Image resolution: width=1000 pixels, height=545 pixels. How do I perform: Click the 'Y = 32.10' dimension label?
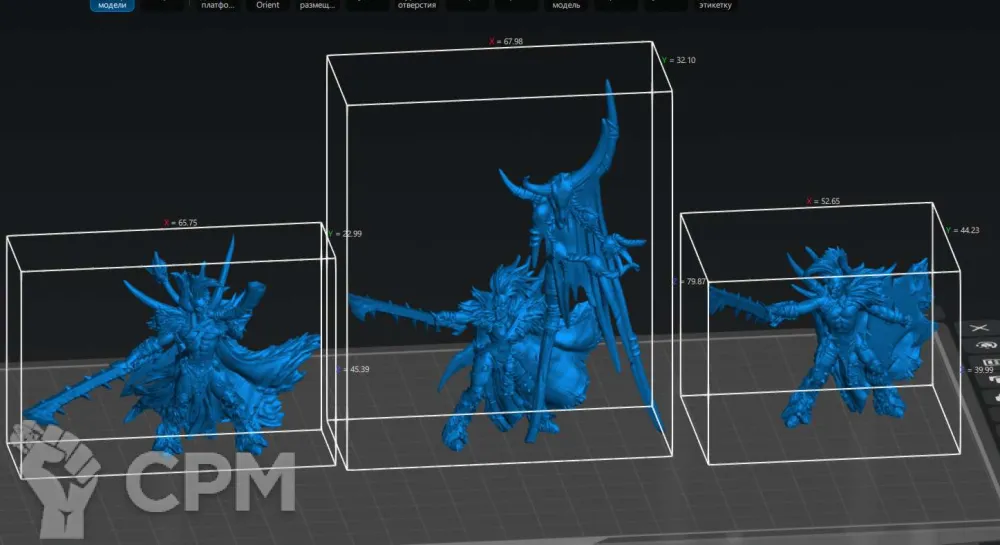click(x=679, y=61)
